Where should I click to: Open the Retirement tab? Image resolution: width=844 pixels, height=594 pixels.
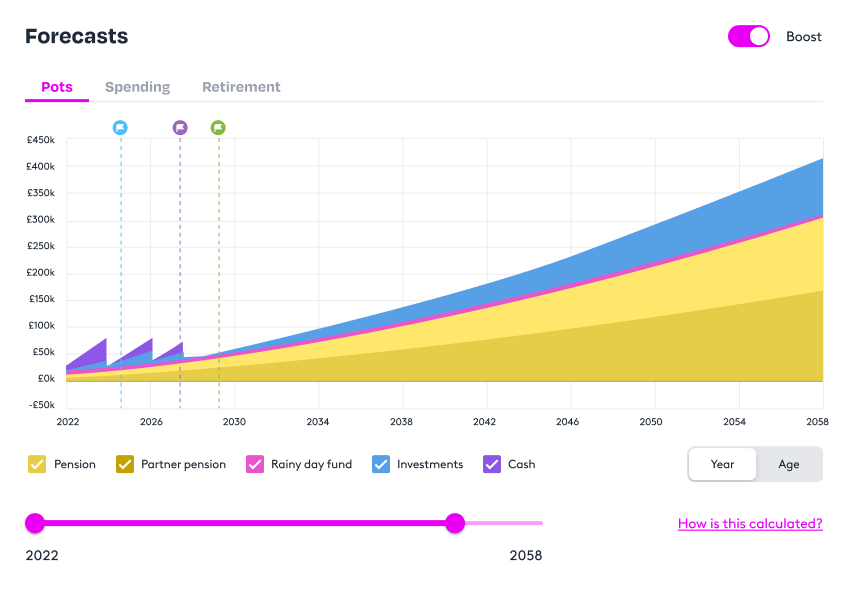(241, 87)
